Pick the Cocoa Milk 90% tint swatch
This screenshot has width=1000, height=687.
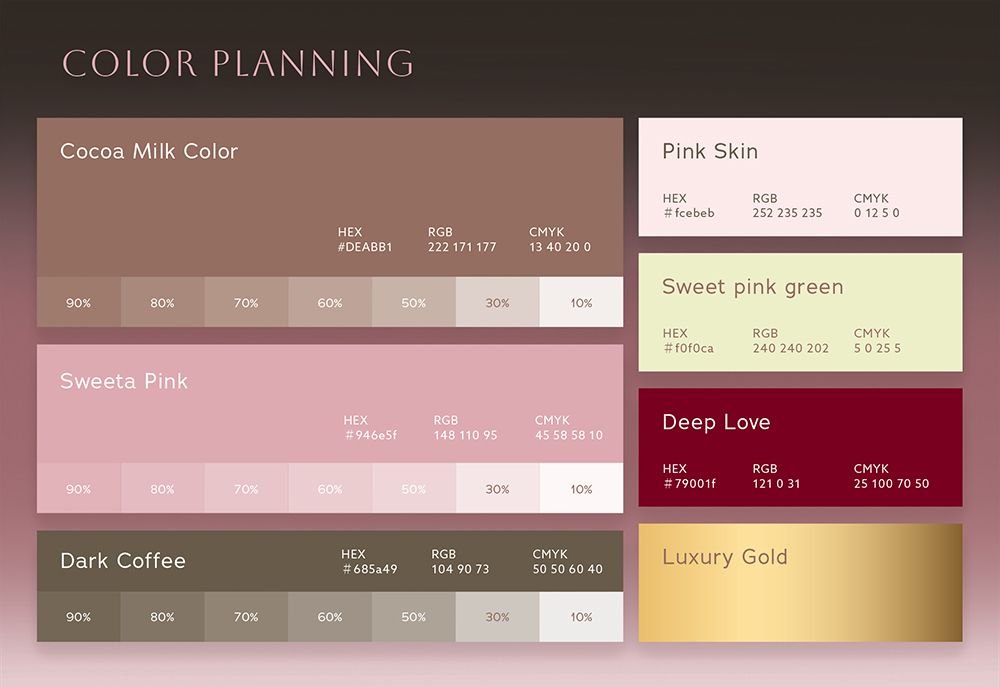(x=79, y=302)
